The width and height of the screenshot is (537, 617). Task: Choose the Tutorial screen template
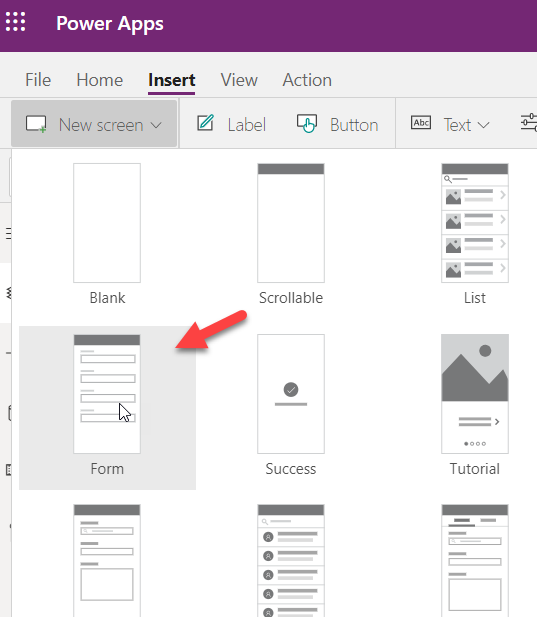(x=475, y=406)
